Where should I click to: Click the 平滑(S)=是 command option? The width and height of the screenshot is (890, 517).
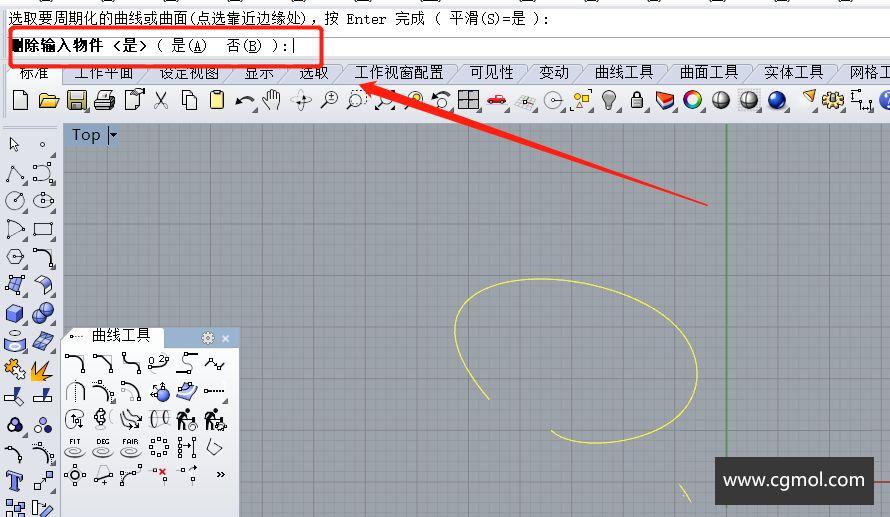click(487, 19)
